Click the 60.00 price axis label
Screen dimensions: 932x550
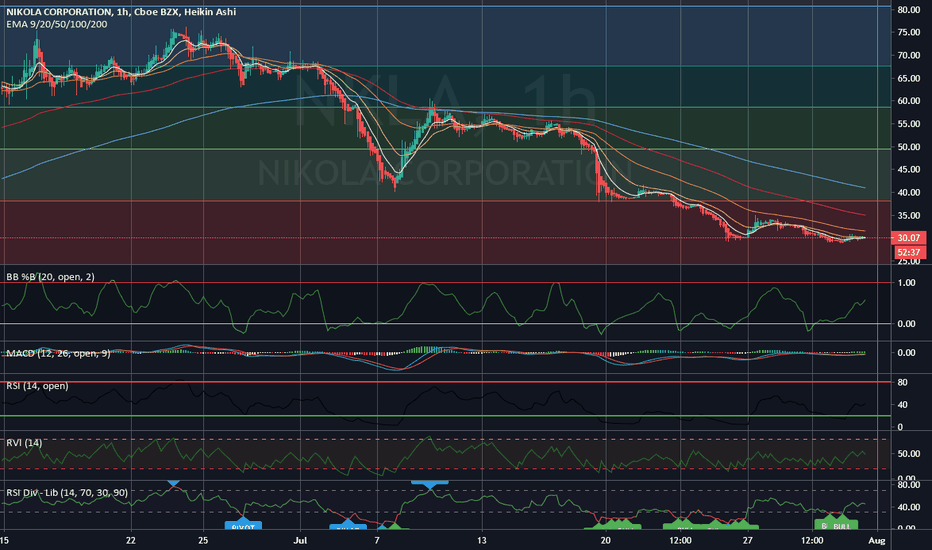pyautogui.click(x=909, y=101)
